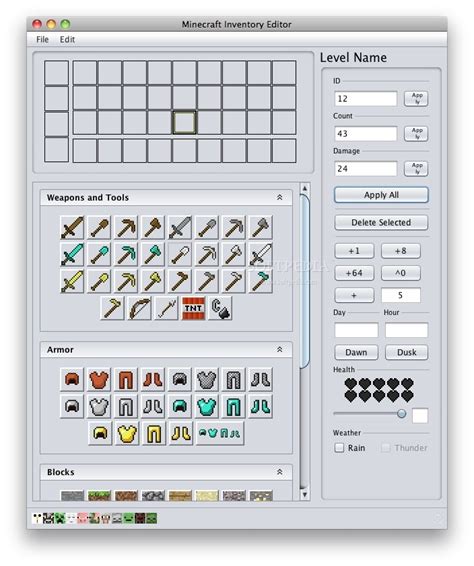
Task: Select the diamond pickaxe icon
Action: (x=126, y=254)
